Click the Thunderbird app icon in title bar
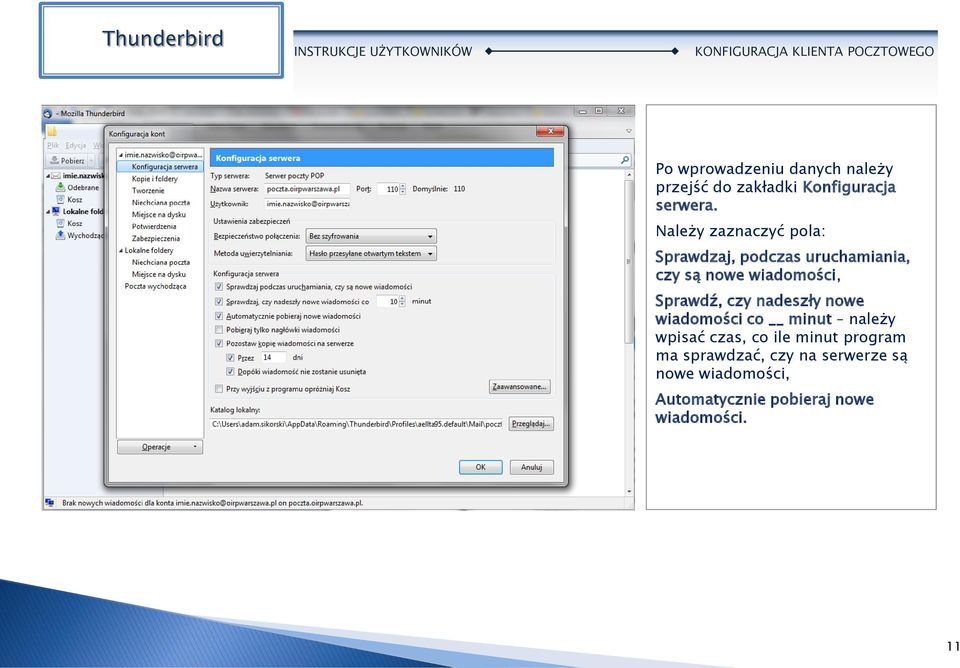The height and width of the screenshot is (668, 960). click(x=48, y=113)
